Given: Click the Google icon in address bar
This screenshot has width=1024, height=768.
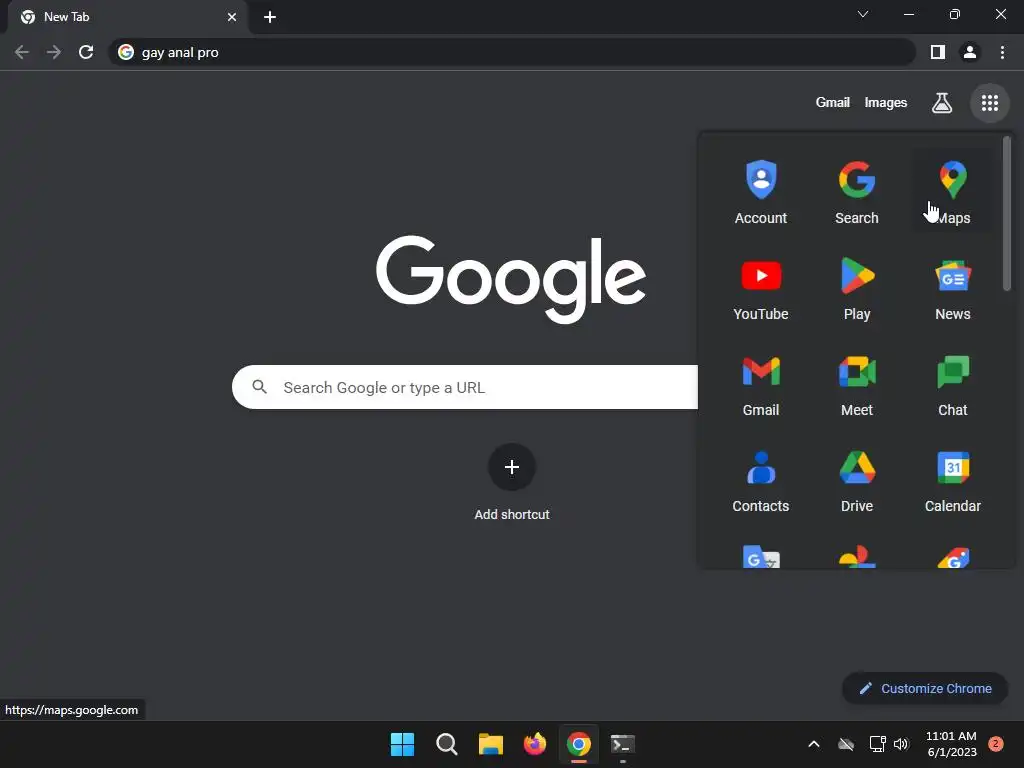Looking at the screenshot, I should click(x=125, y=52).
